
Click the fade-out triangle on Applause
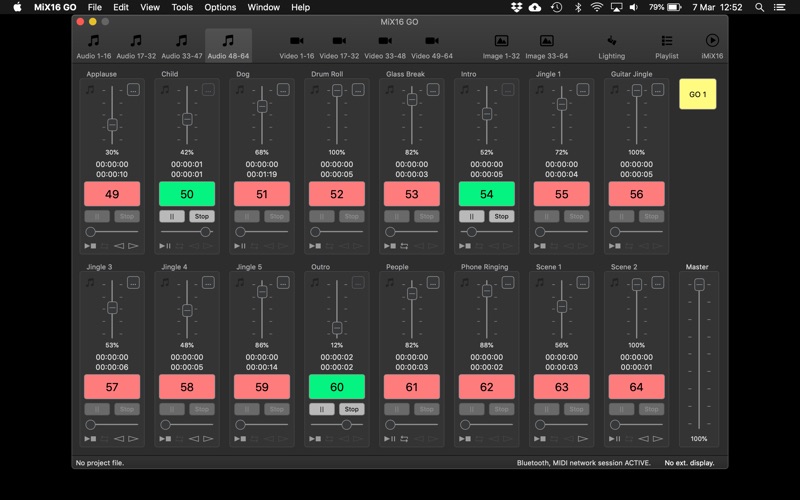click(x=133, y=246)
